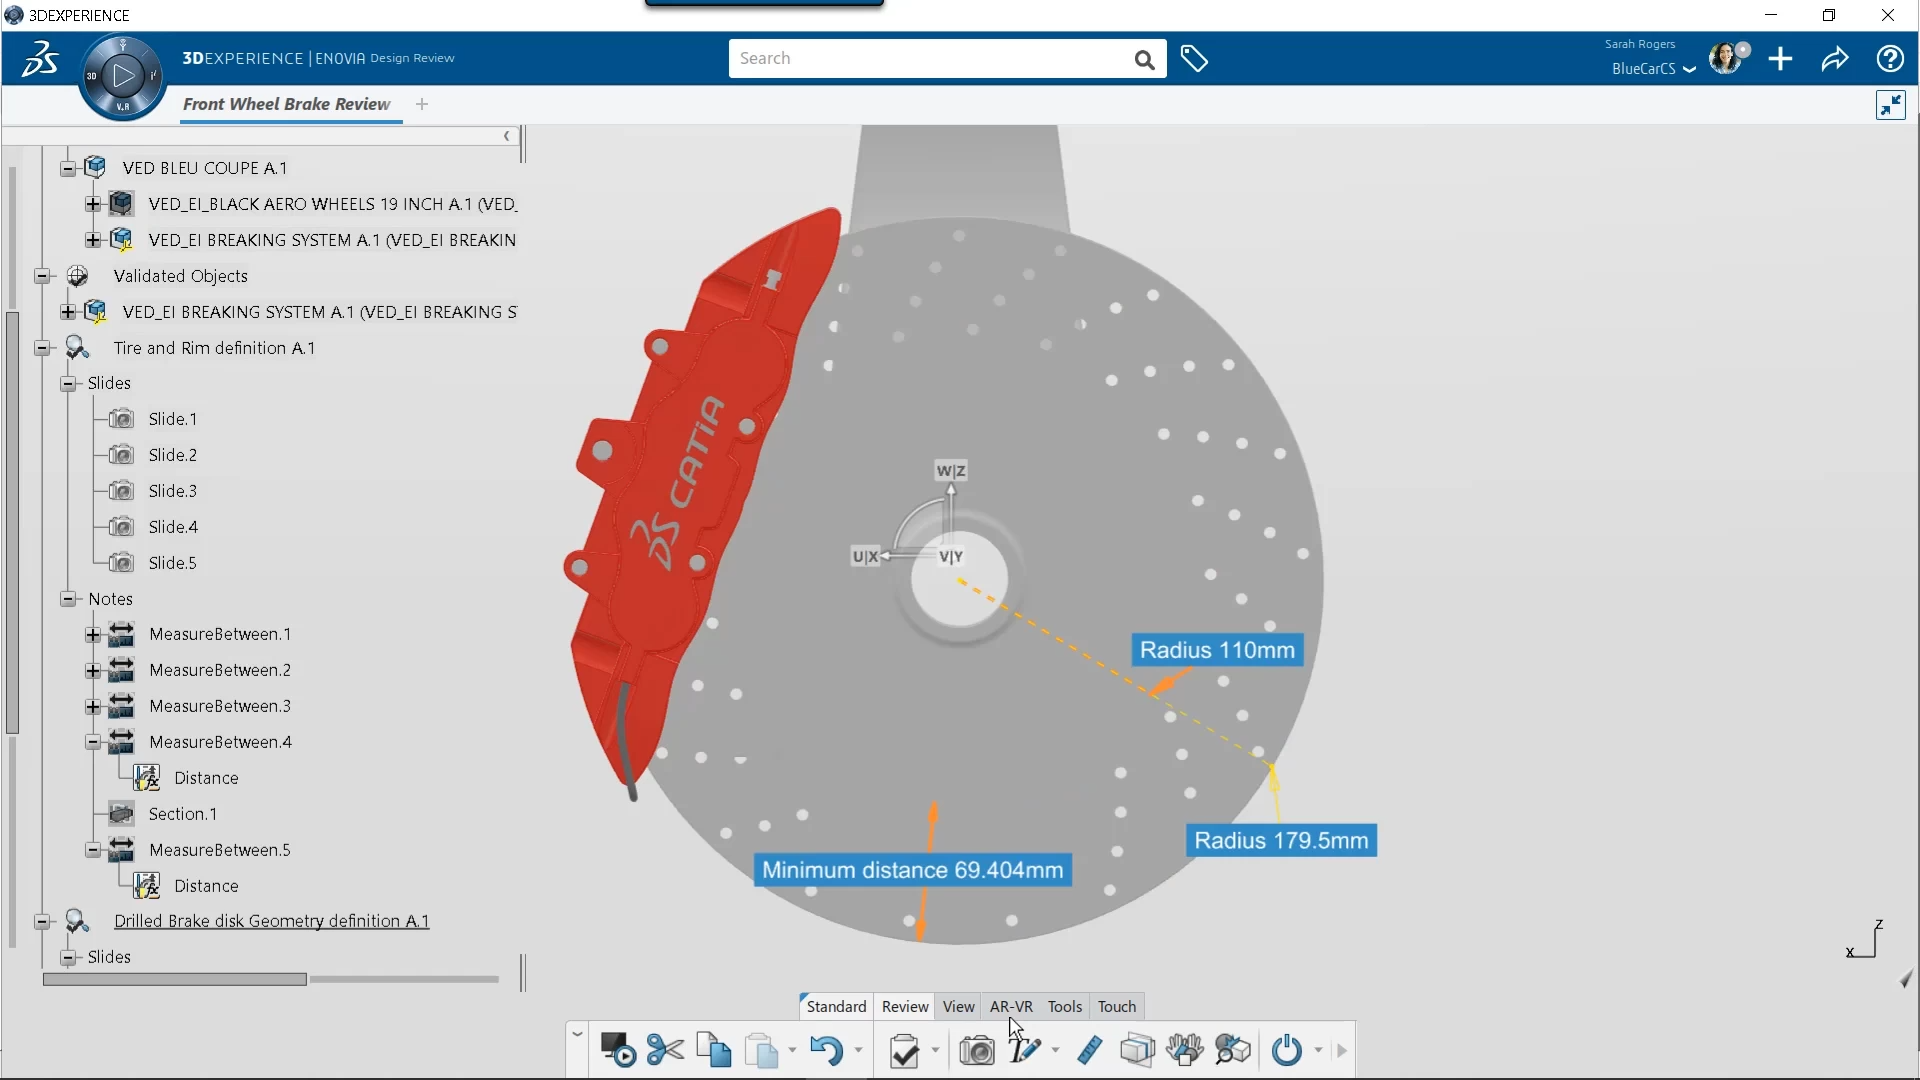Click the text annotation pencil tool
The height and width of the screenshot is (1080, 1920).
[1024, 1051]
